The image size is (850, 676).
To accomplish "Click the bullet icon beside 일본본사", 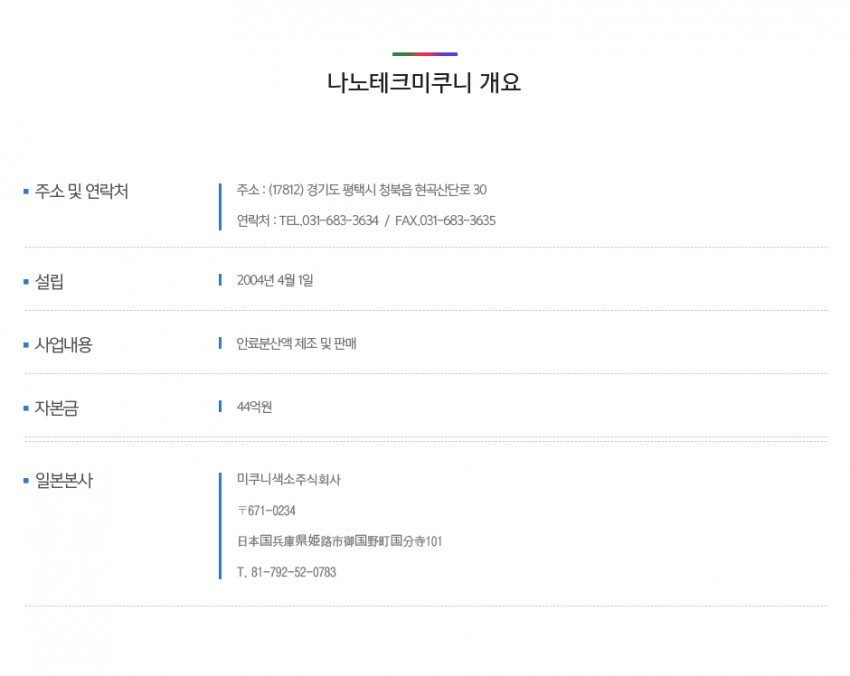I will [26, 480].
